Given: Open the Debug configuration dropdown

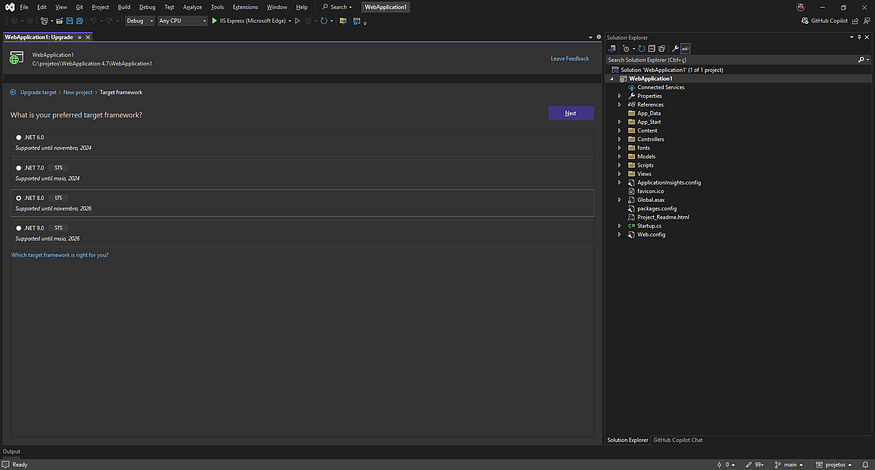Looking at the screenshot, I should coord(139,20).
